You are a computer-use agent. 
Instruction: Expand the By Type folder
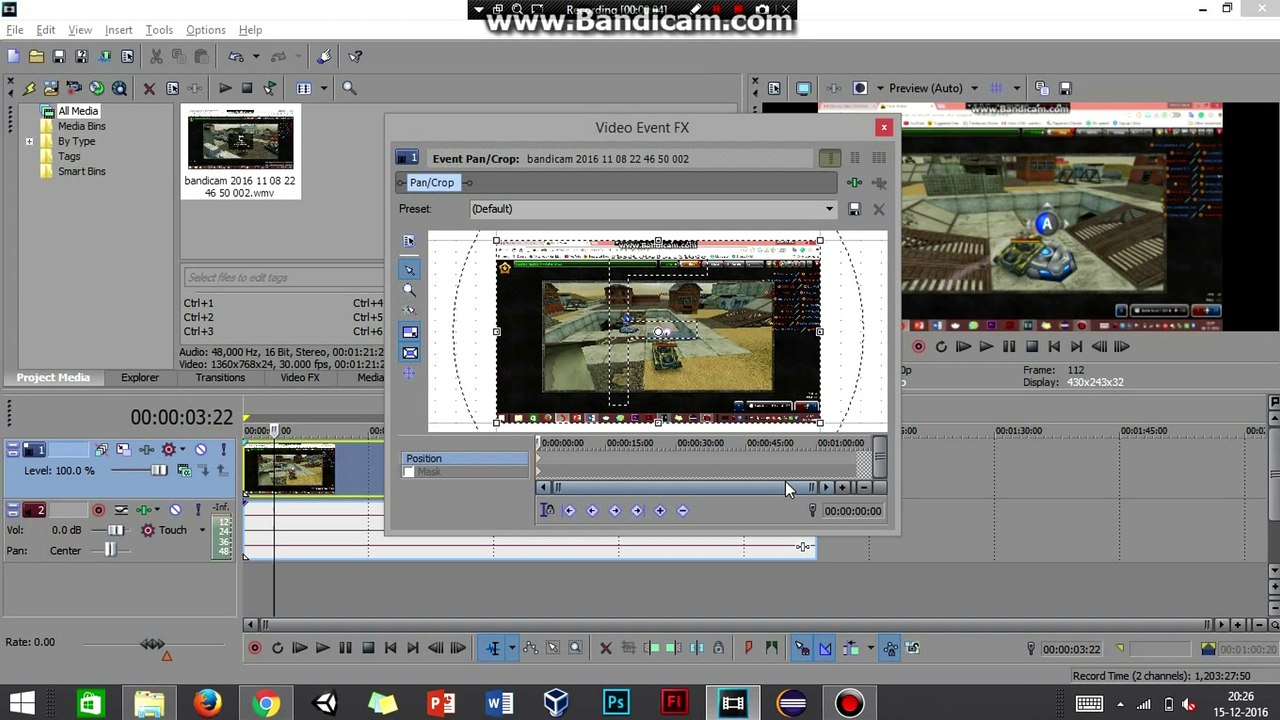[x=29, y=141]
